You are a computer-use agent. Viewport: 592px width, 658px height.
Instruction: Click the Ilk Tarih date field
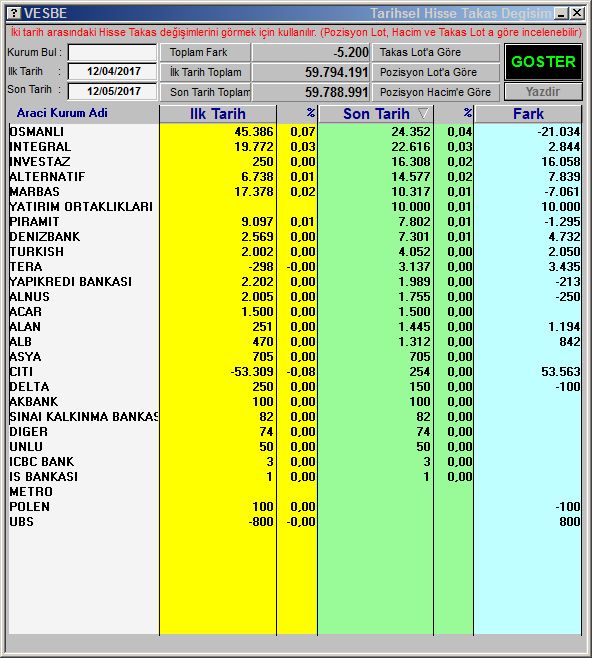point(112,71)
